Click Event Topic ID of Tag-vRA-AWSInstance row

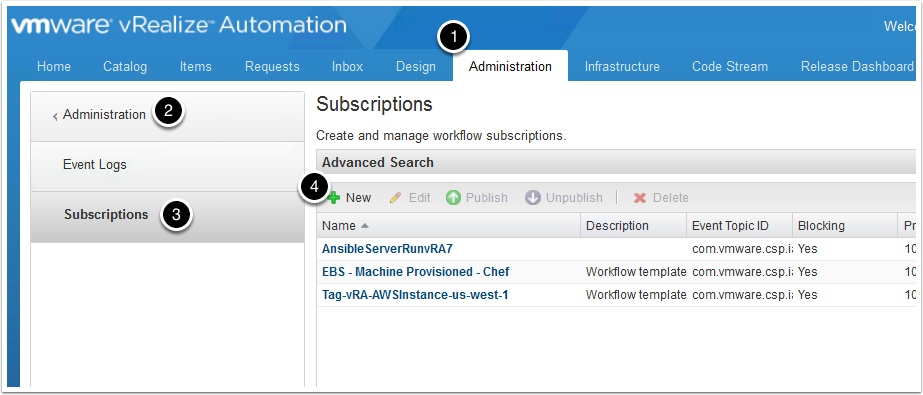742,295
